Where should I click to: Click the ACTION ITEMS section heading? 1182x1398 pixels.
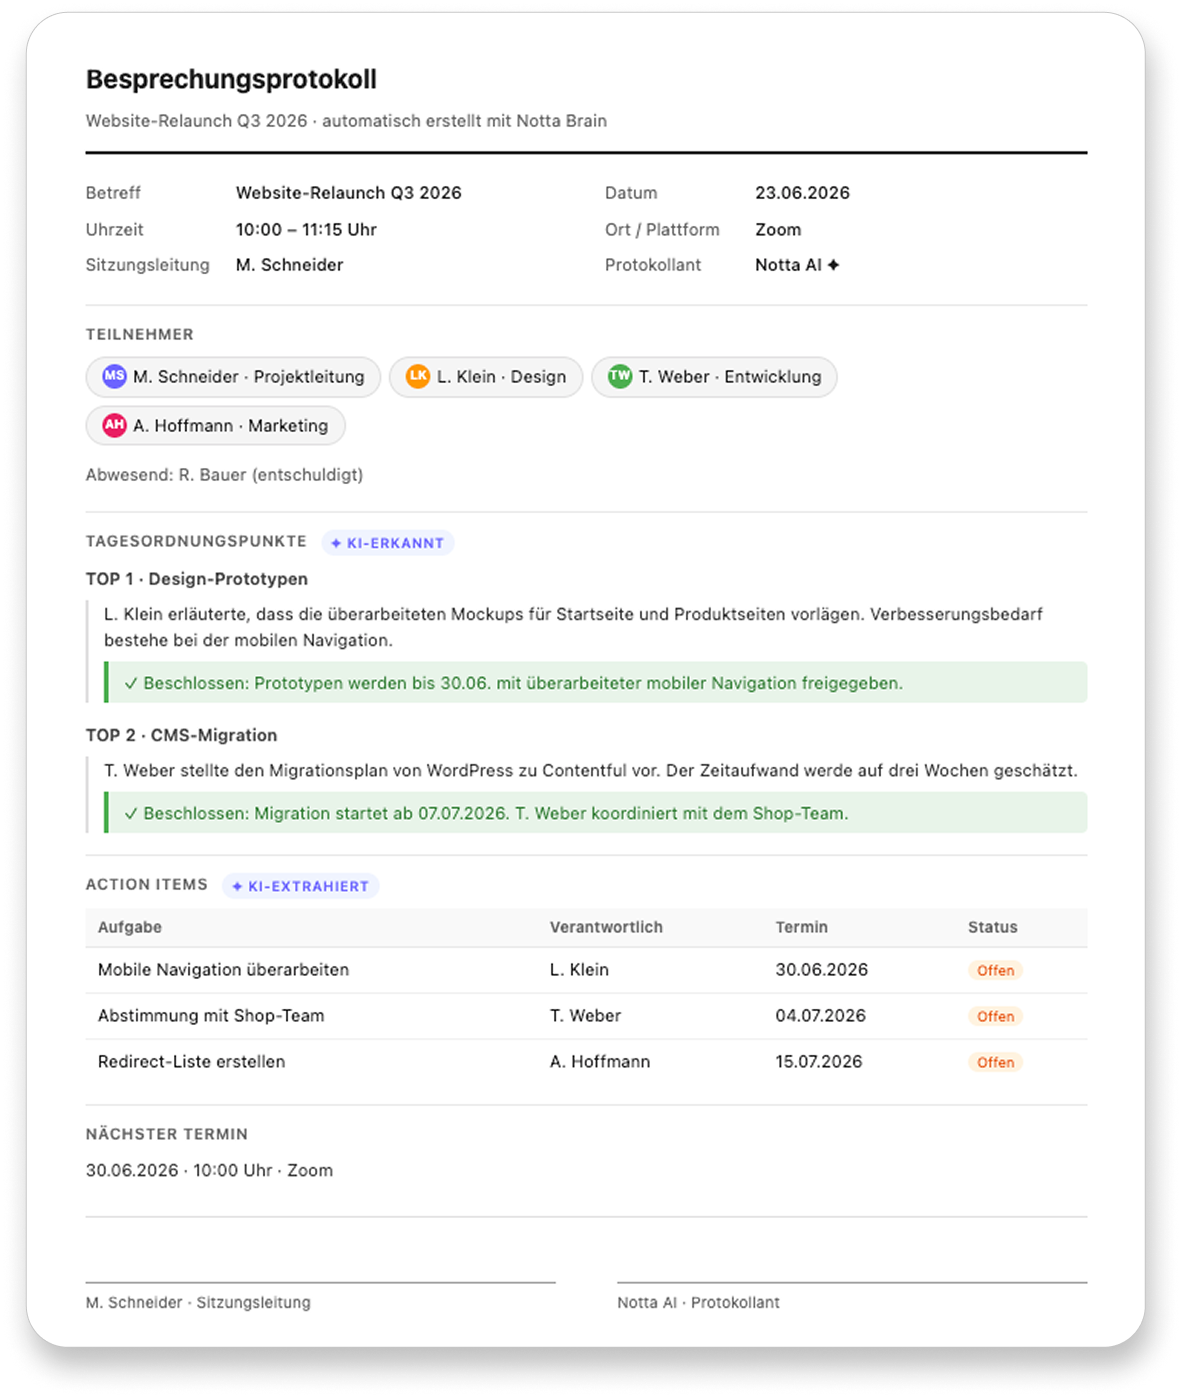click(147, 884)
